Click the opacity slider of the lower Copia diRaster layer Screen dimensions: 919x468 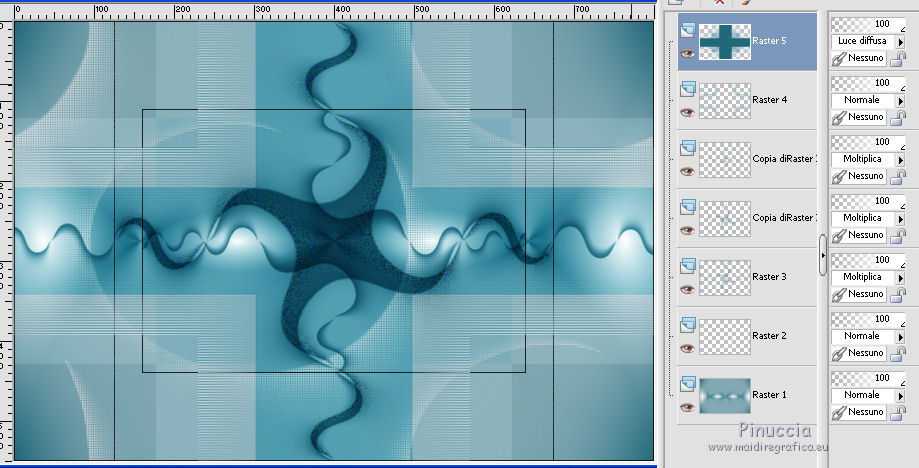[x=868, y=201]
